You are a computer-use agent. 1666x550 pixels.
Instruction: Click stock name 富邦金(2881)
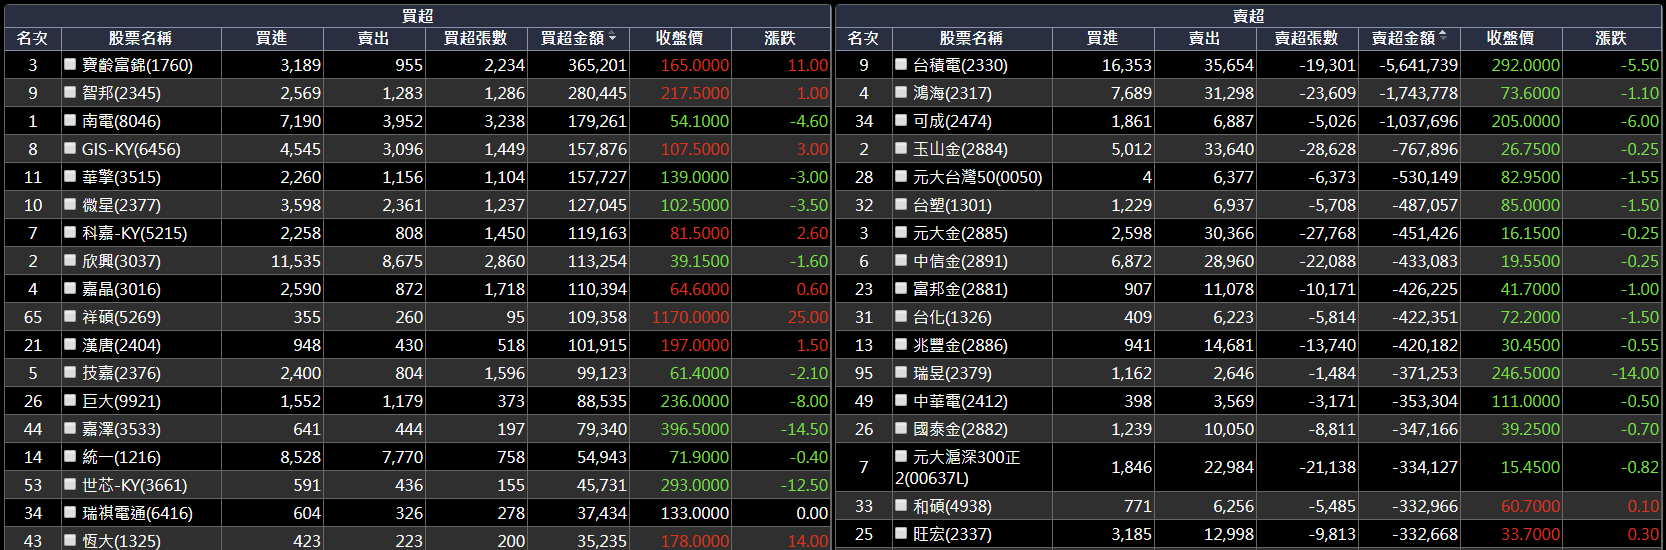(x=960, y=289)
